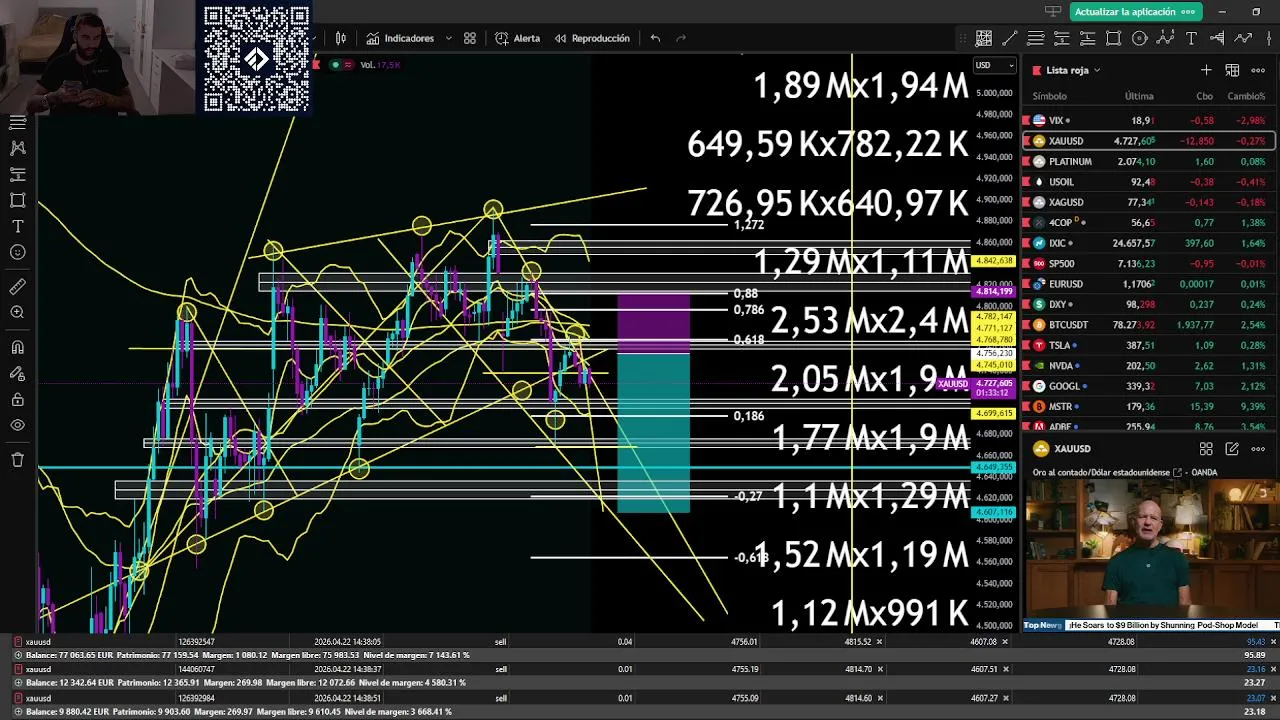The image size is (1280, 720).
Task: Expand the Balance 9 880.42 EUR row
Action: point(18,711)
